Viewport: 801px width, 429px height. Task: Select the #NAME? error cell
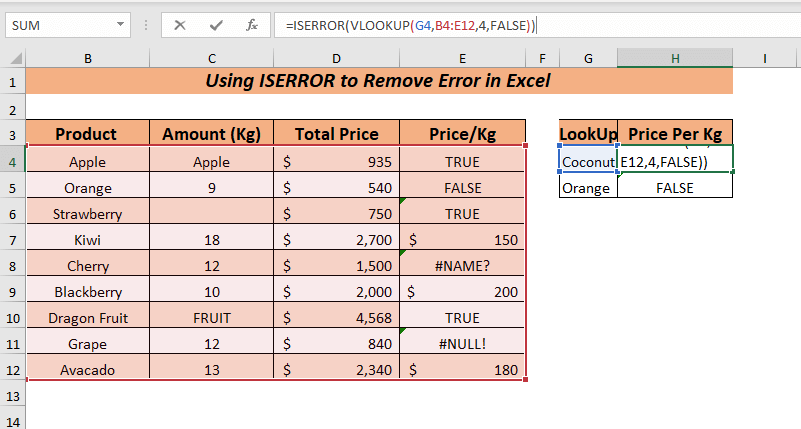click(x=462, y=266)
